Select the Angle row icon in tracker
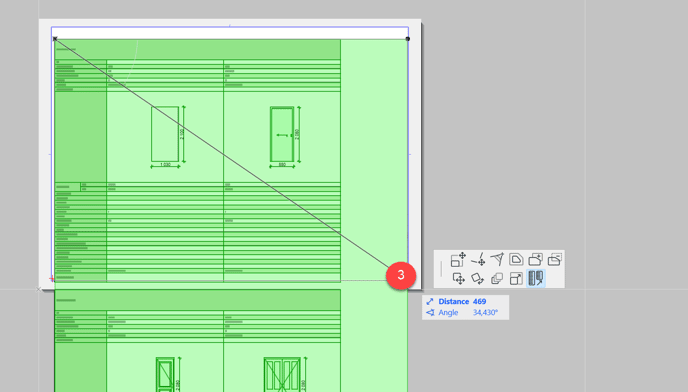The height and width of the screenshot is (392, 688). [430, 313]
